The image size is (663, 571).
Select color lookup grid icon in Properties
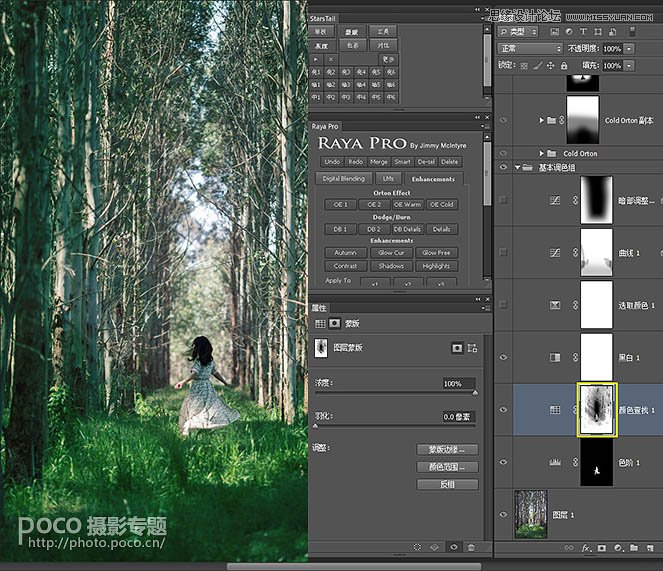point(320,324)
